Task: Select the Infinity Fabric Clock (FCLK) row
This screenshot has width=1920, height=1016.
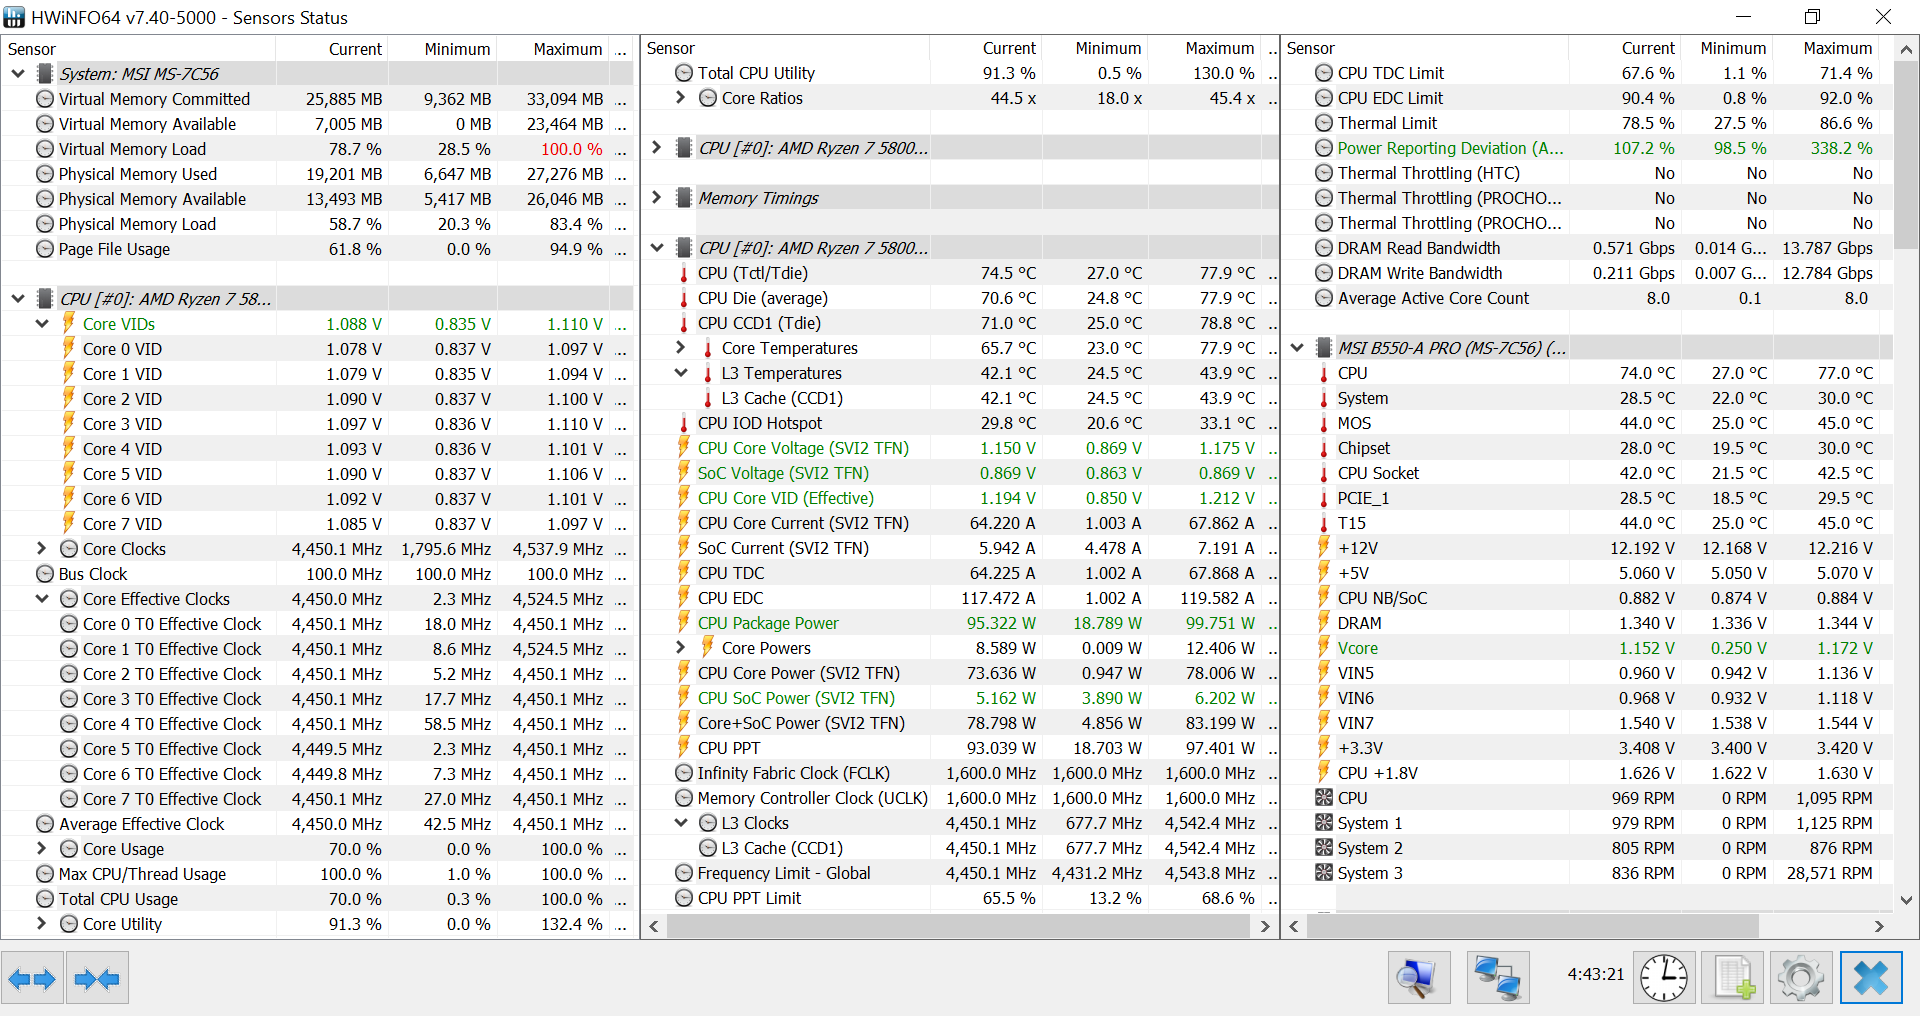Action: tap(960, 773)
